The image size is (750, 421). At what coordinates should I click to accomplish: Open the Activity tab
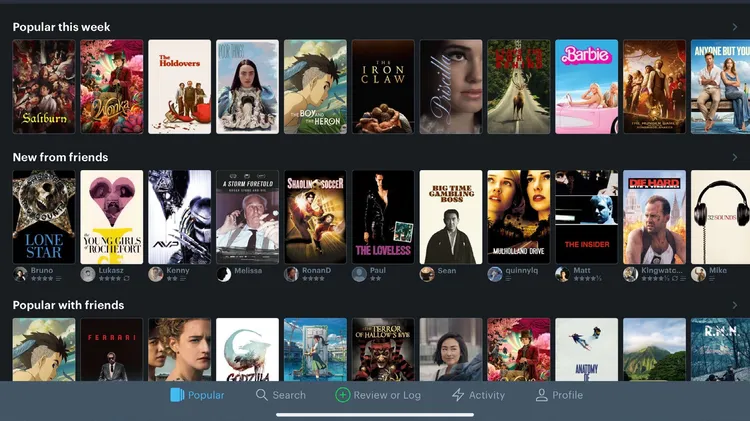tap(478, 395)
